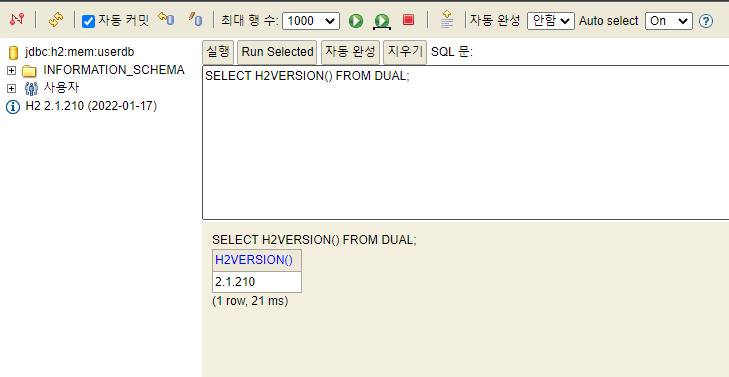Image resolution: width=729 pixels, height=377 pixels.
Task: Open the 최대 행 수 1000 dropdown
Action: click(311, 21)
